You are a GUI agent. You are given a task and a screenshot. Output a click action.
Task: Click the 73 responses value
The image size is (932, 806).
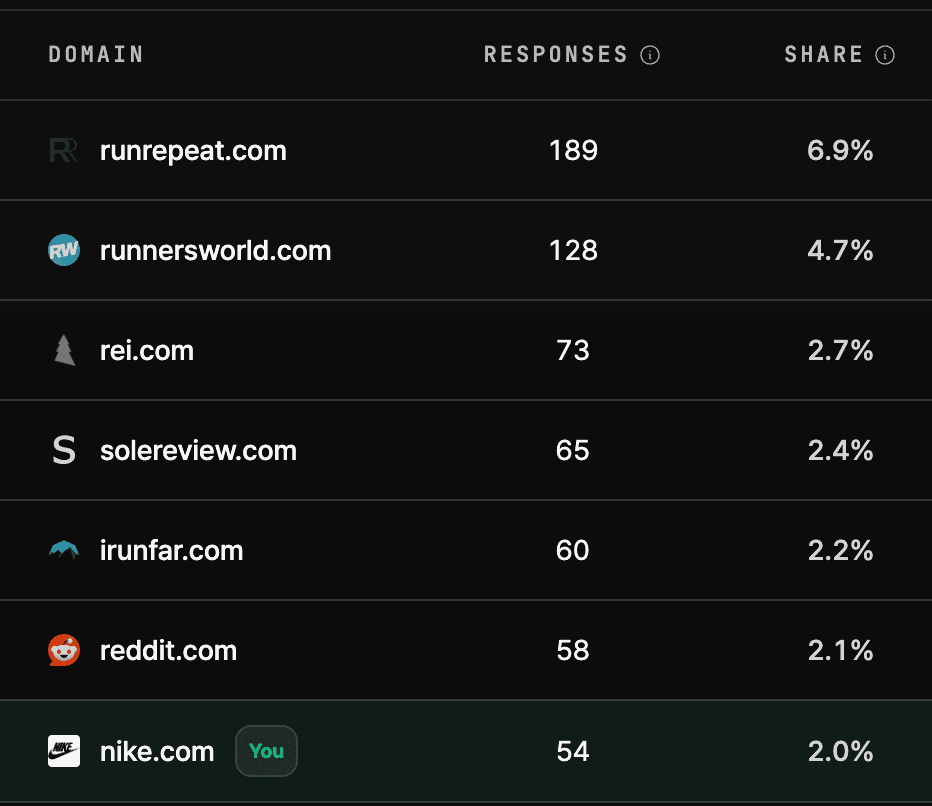click(573, 350)
